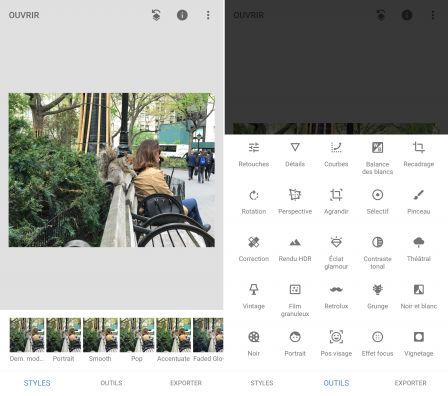Choose the Retrolux filter

click(336, 297)
